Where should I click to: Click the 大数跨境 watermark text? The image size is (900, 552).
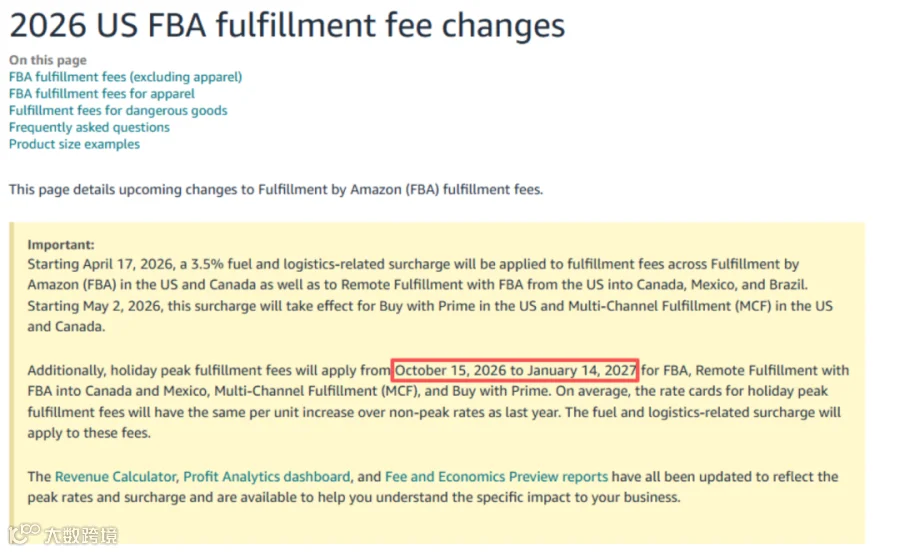(81, 535)
